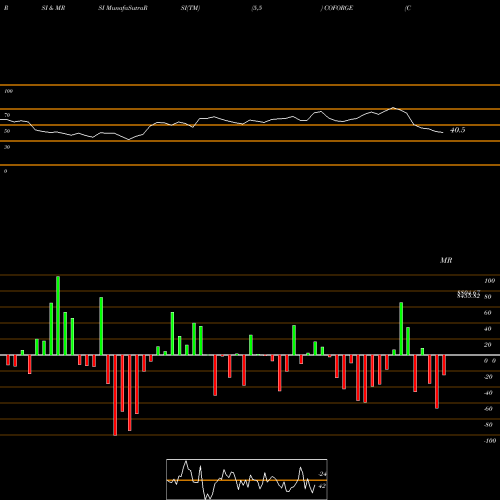Click the SI(TM) header text
The width and height of the screenshot is (500, 500).
tap(190, 8)
